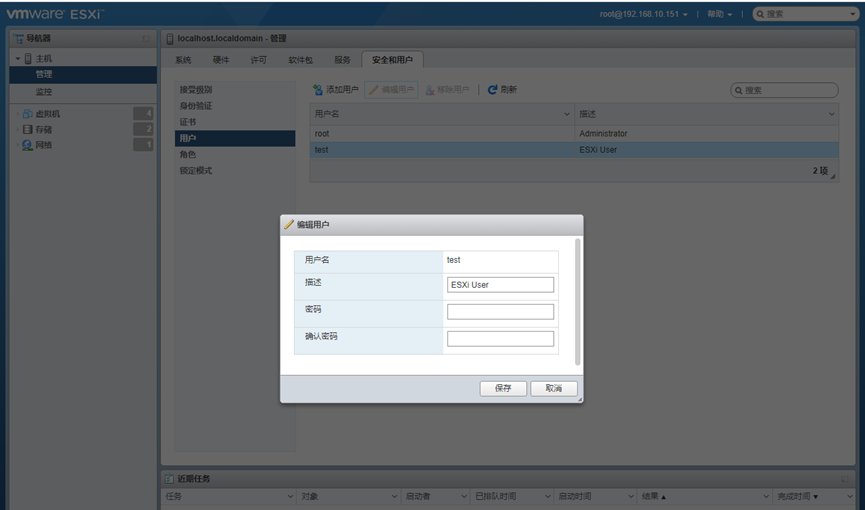Image resolution: width=865 pixels, height=510 pixels.
Task: Open the Queued time (已排队时间) column dropdown
Action: [x=547, y=496]
